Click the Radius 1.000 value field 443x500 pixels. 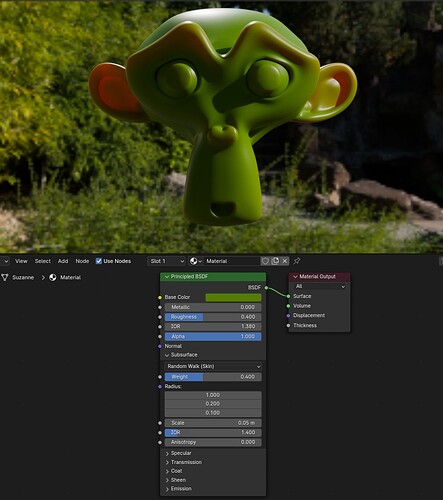pos(213,395)
